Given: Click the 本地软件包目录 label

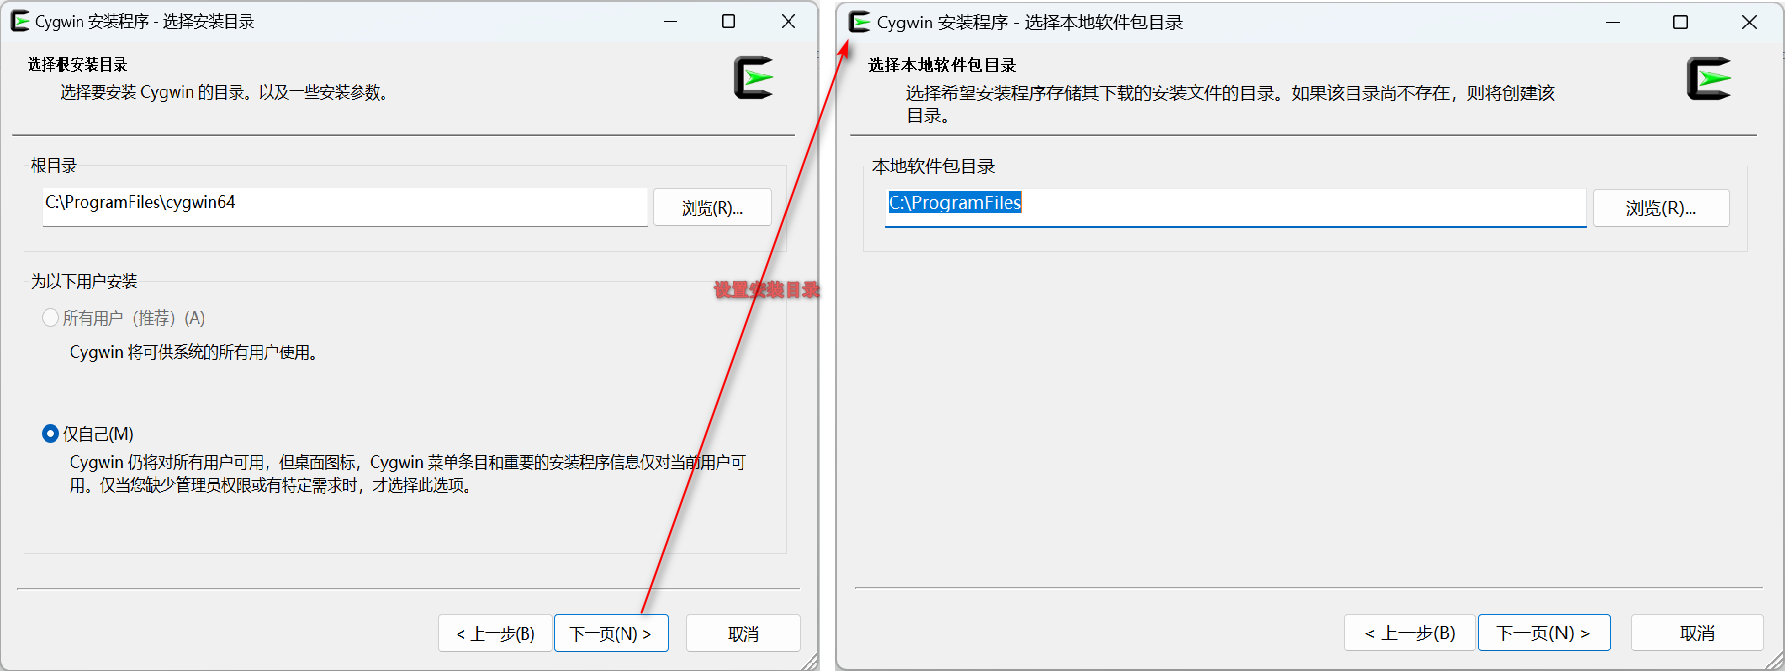Looking at the screenshot, I should coord(934,166).
